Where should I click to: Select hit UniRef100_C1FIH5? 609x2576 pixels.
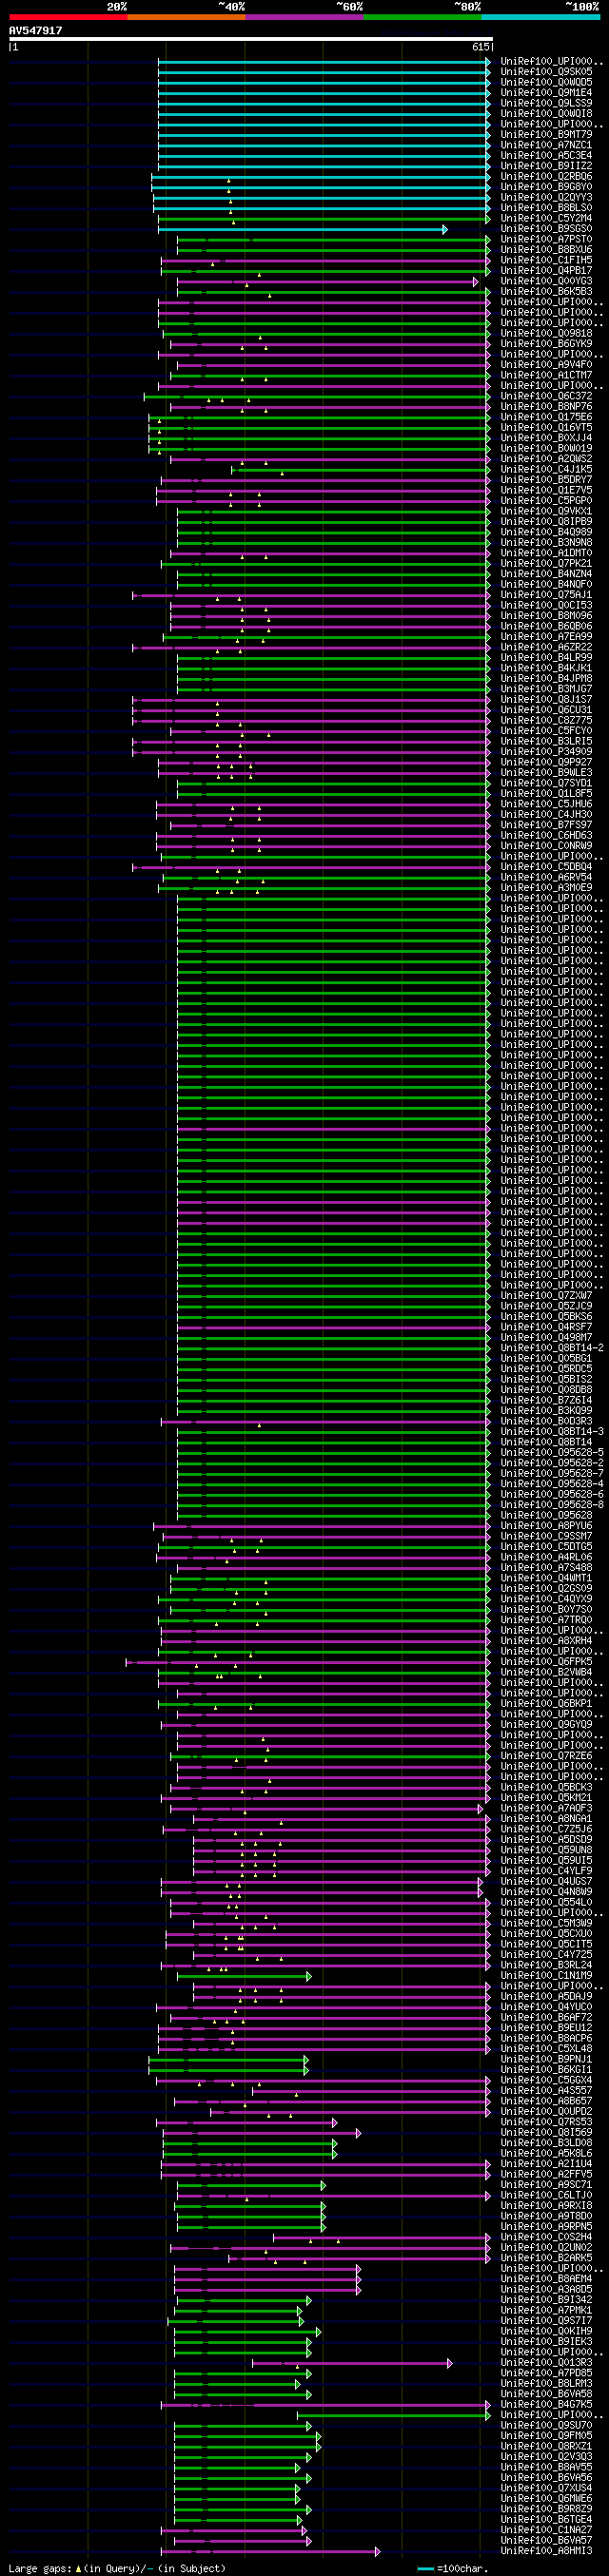(546, 261)
